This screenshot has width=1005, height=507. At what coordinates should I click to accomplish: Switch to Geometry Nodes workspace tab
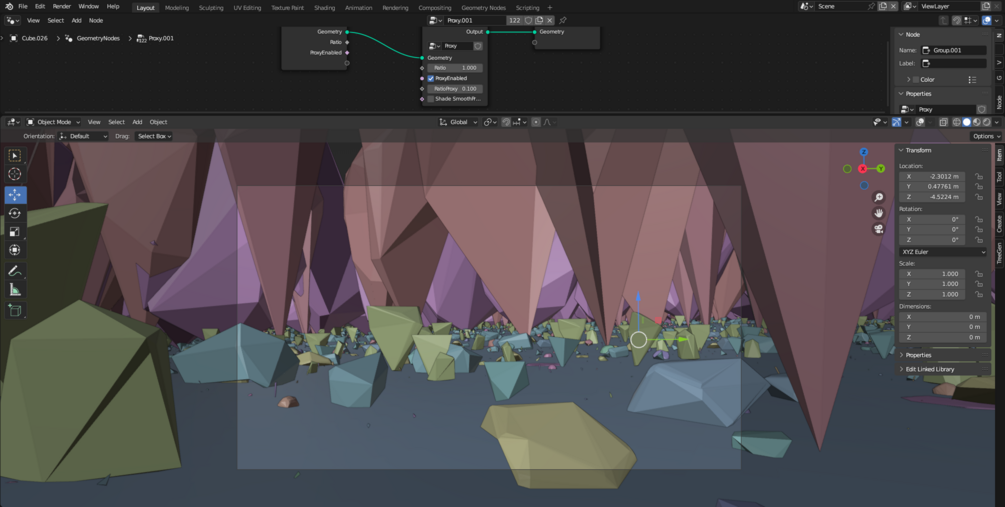click(x=483, y=8)
